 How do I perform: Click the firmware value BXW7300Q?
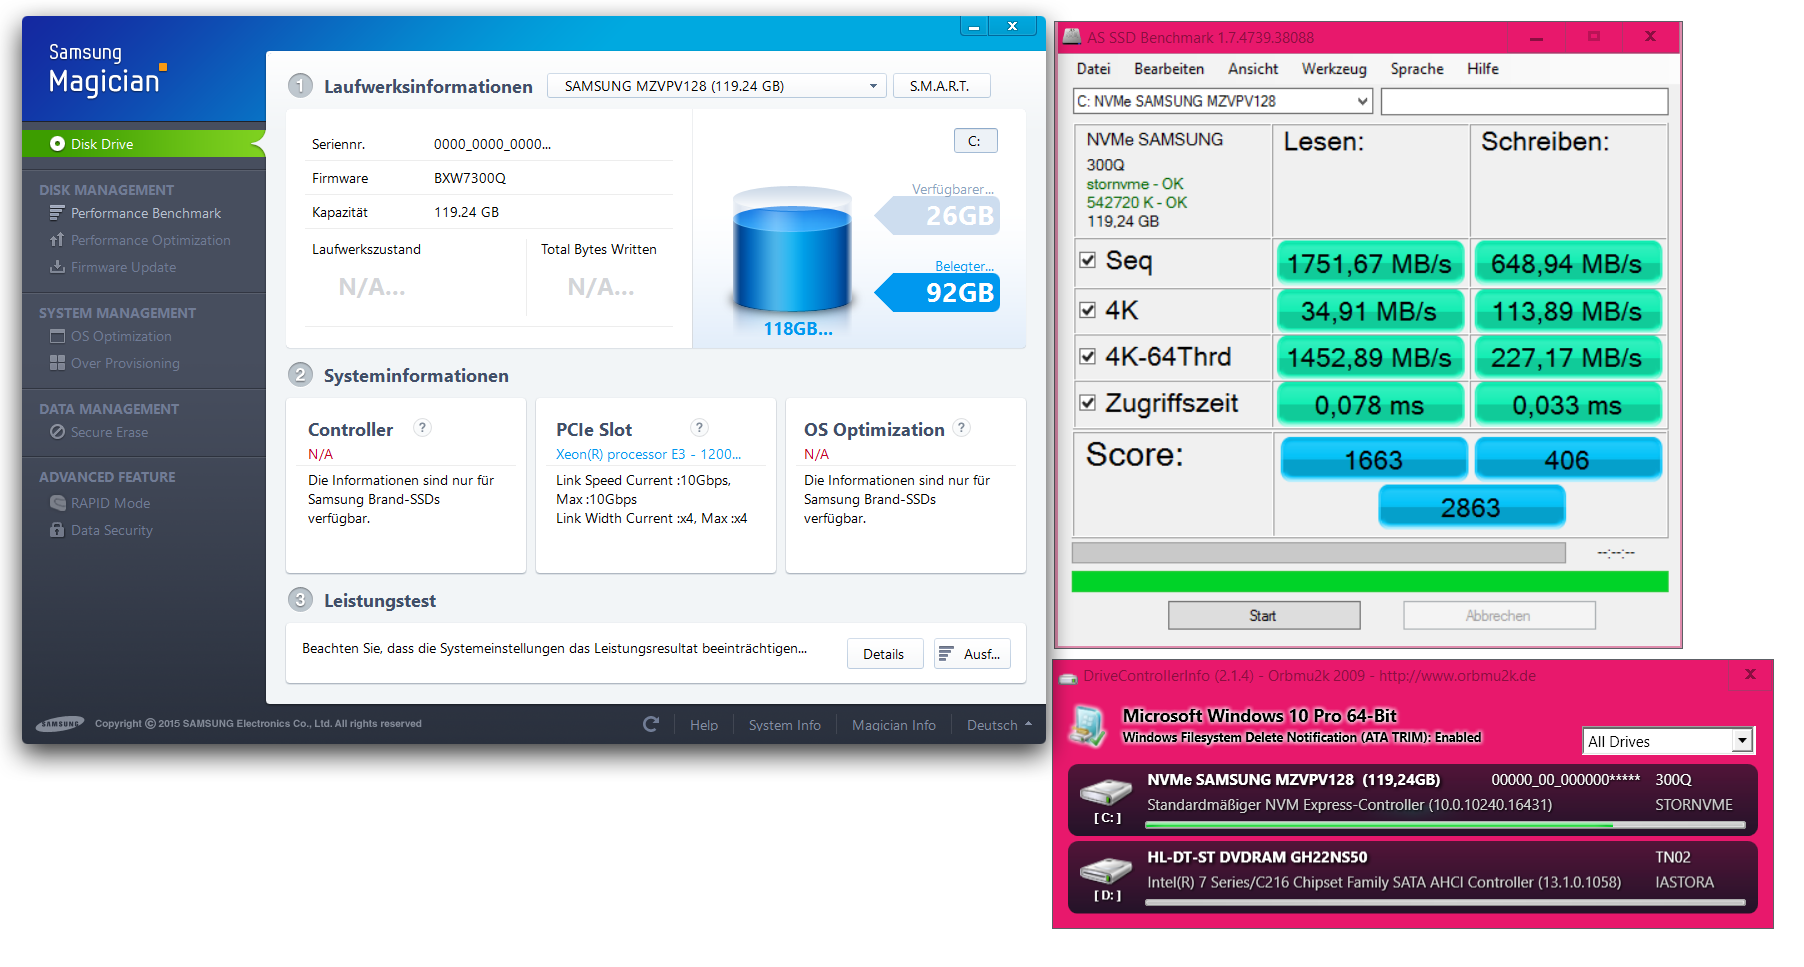470,178
